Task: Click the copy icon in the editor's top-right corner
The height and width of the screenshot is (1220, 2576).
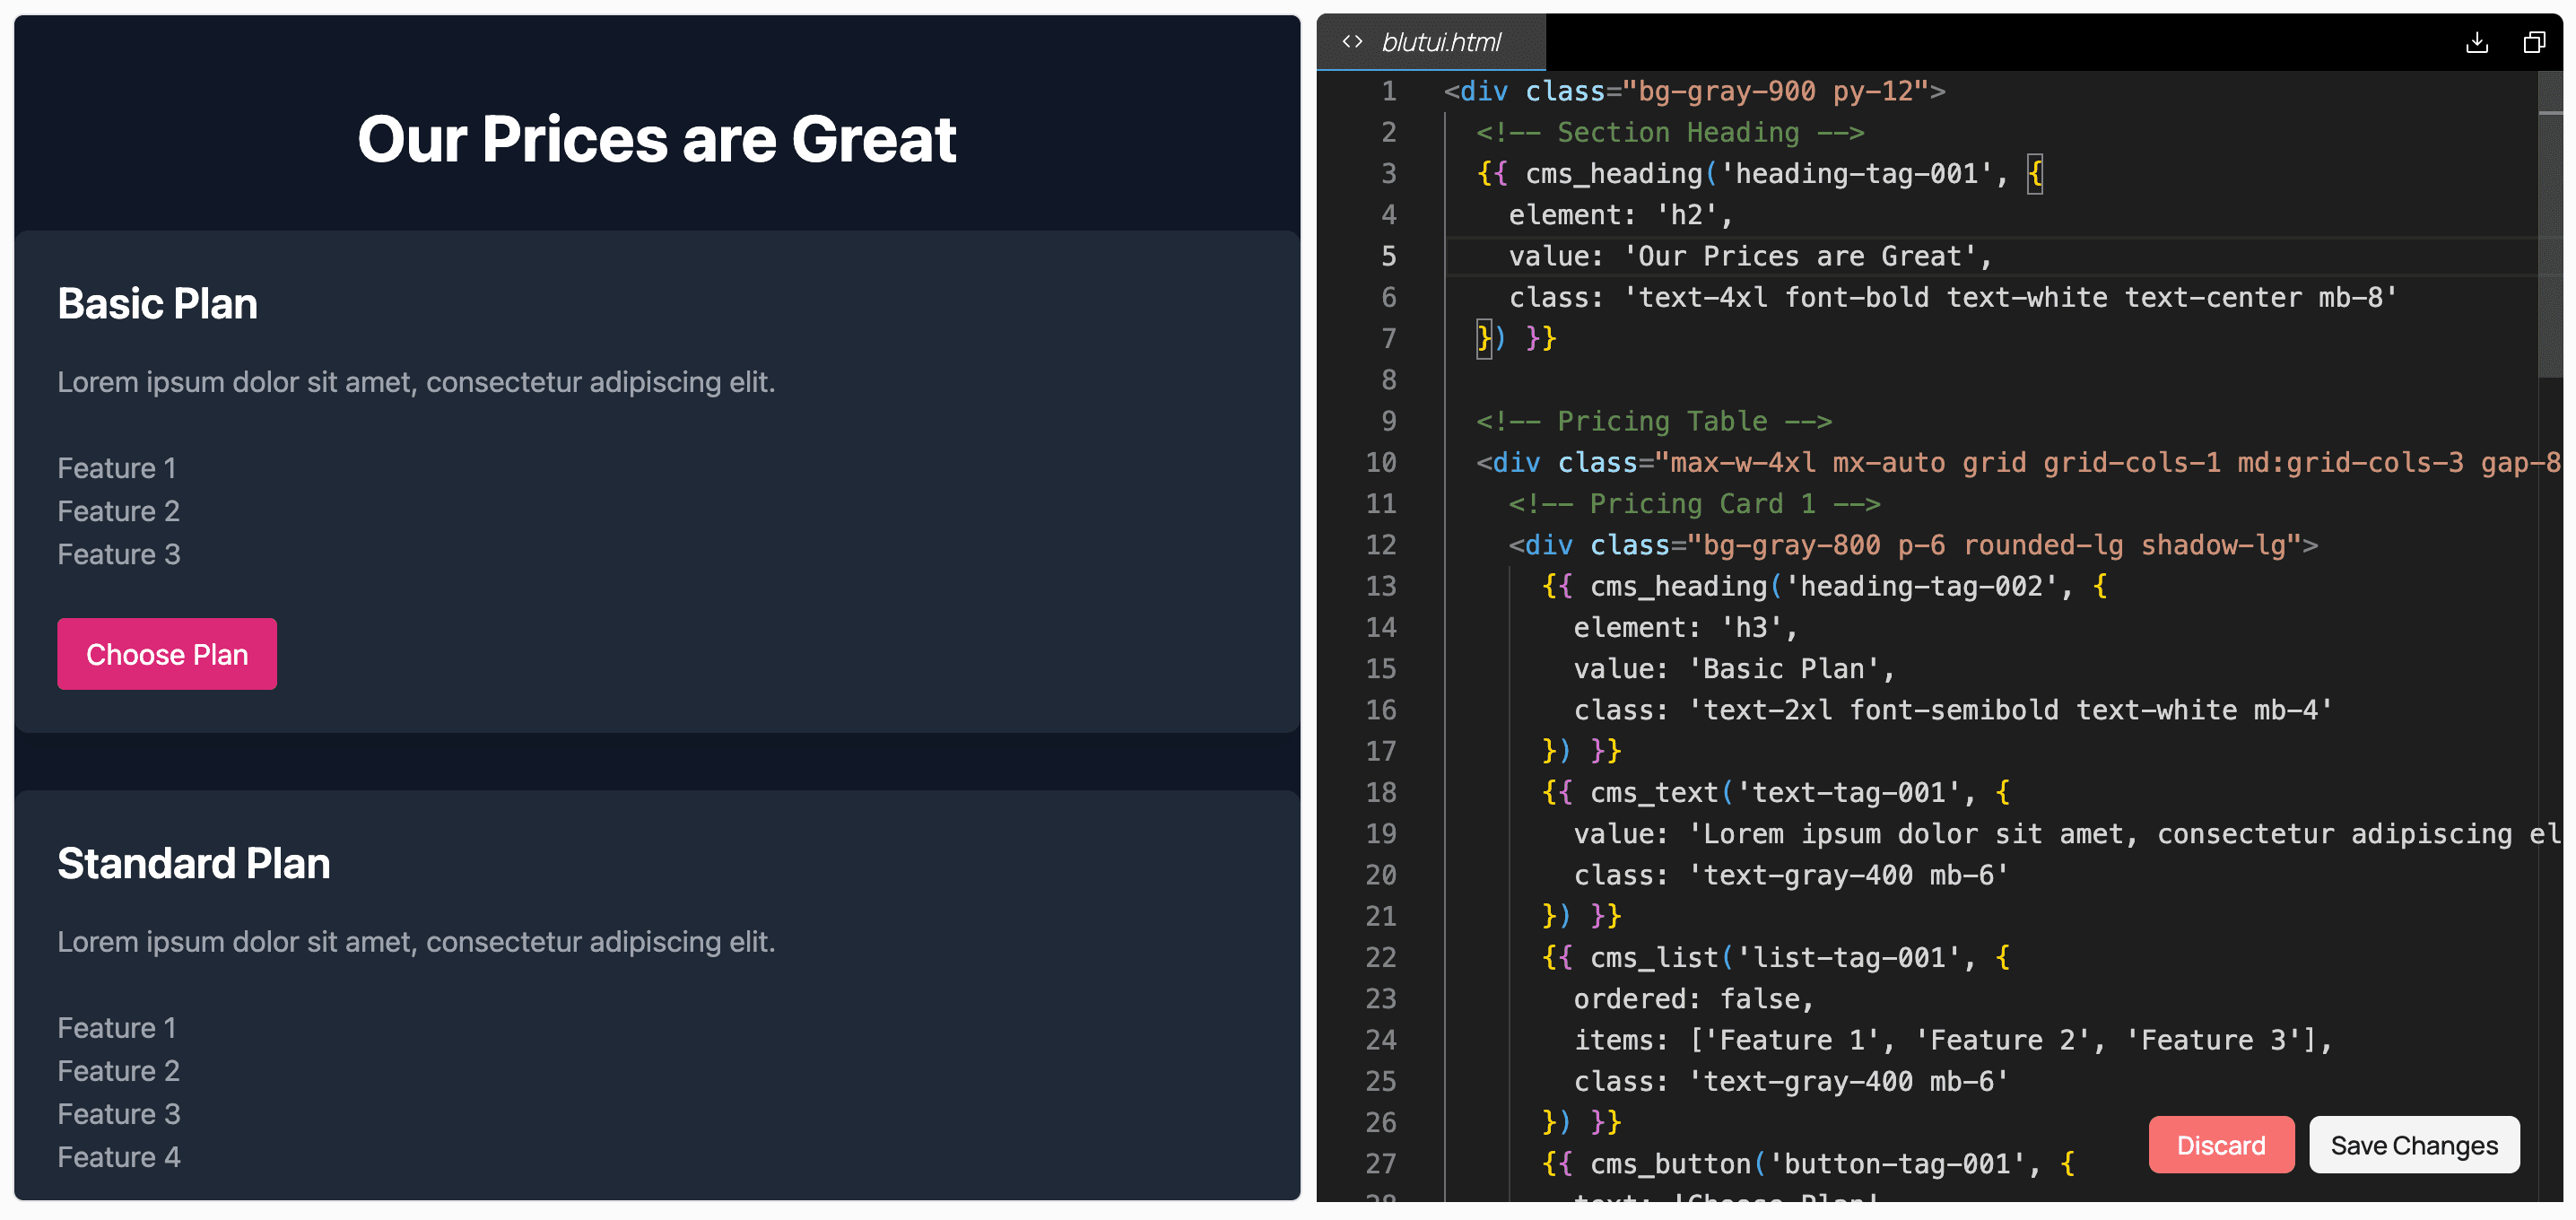Action: point(2534,42)
